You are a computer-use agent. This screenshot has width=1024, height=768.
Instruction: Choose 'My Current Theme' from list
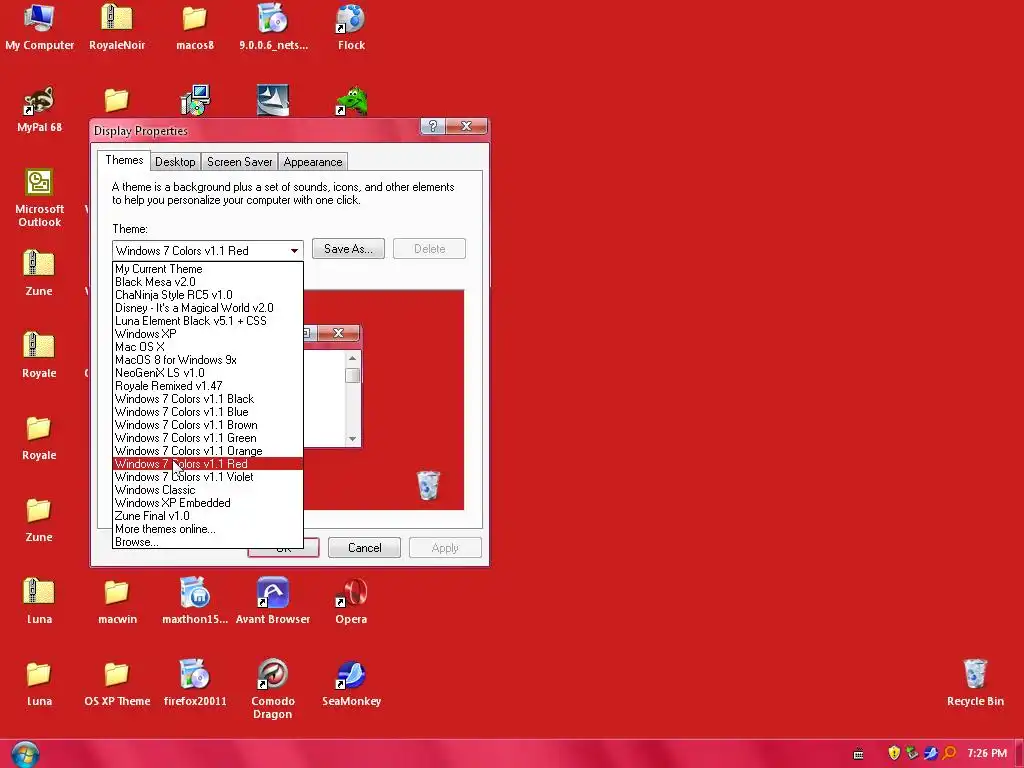208,269
